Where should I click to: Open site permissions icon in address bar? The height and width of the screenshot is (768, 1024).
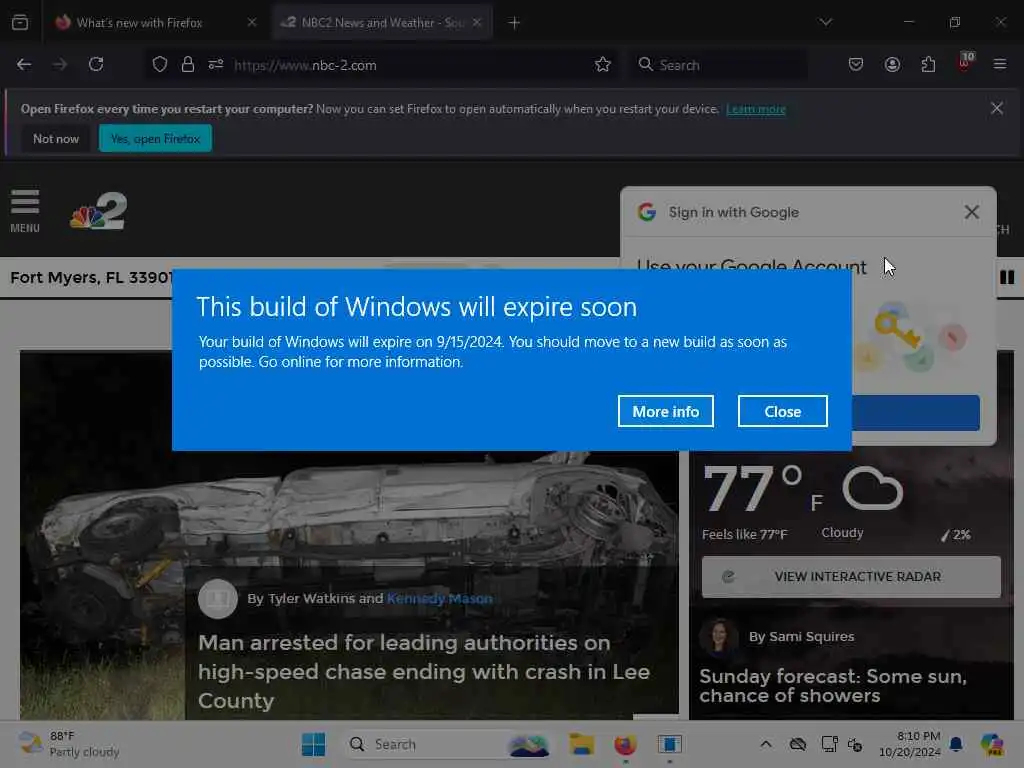216,65
